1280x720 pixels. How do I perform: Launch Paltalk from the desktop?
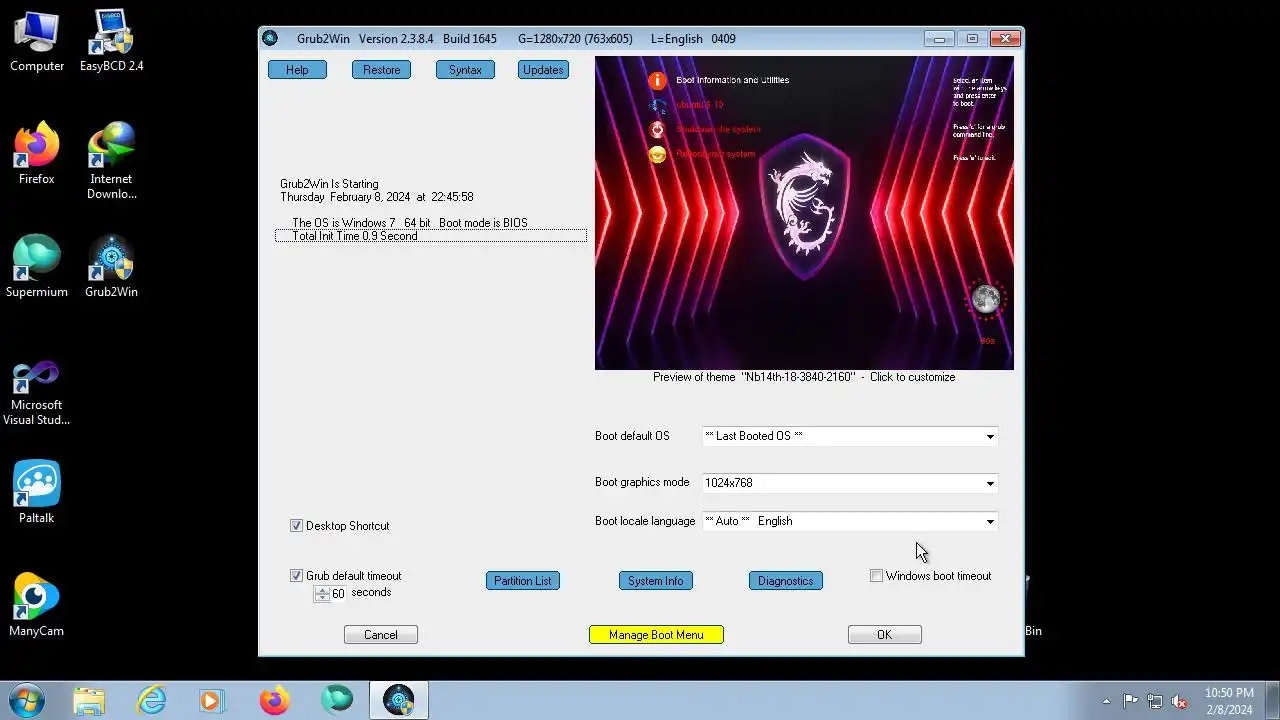[37, 493]
